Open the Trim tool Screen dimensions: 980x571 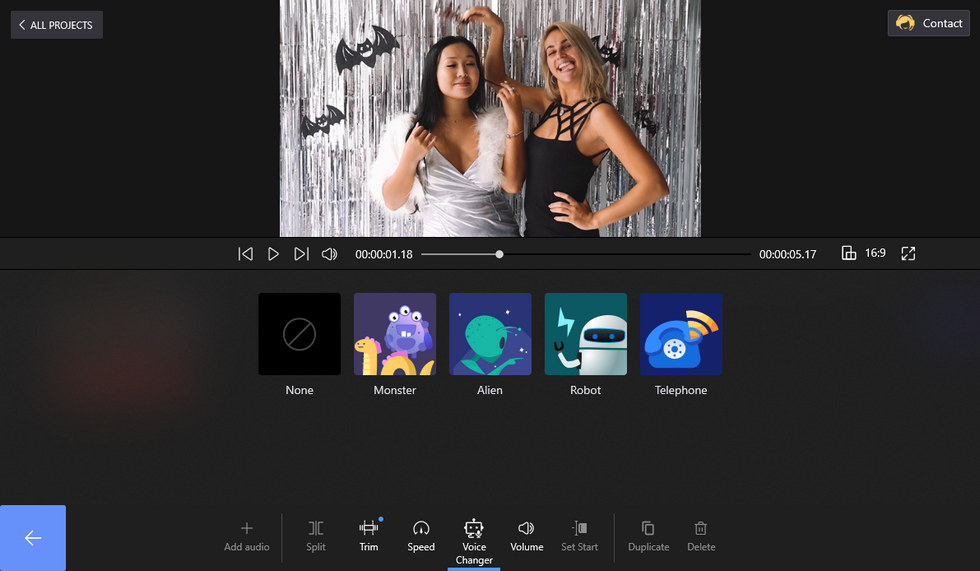click(369, 537)
